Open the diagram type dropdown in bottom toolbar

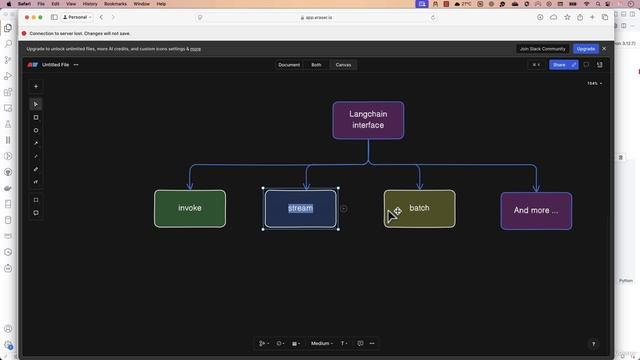[x=264, y=344]
